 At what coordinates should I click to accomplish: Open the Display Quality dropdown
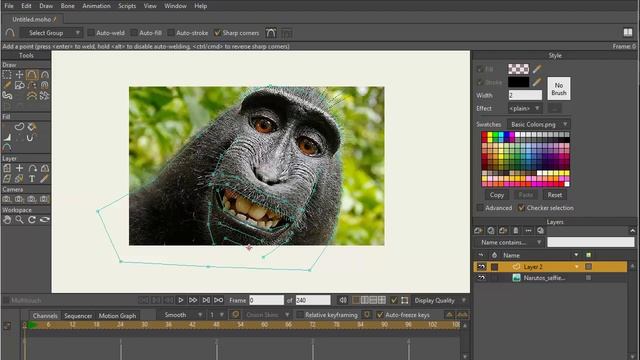(440, 300)
